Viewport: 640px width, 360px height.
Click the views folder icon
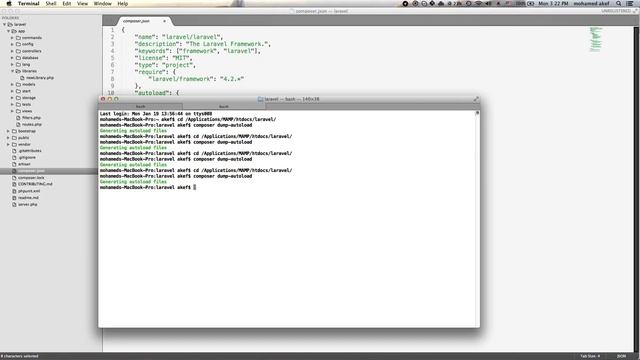(18, 111)
